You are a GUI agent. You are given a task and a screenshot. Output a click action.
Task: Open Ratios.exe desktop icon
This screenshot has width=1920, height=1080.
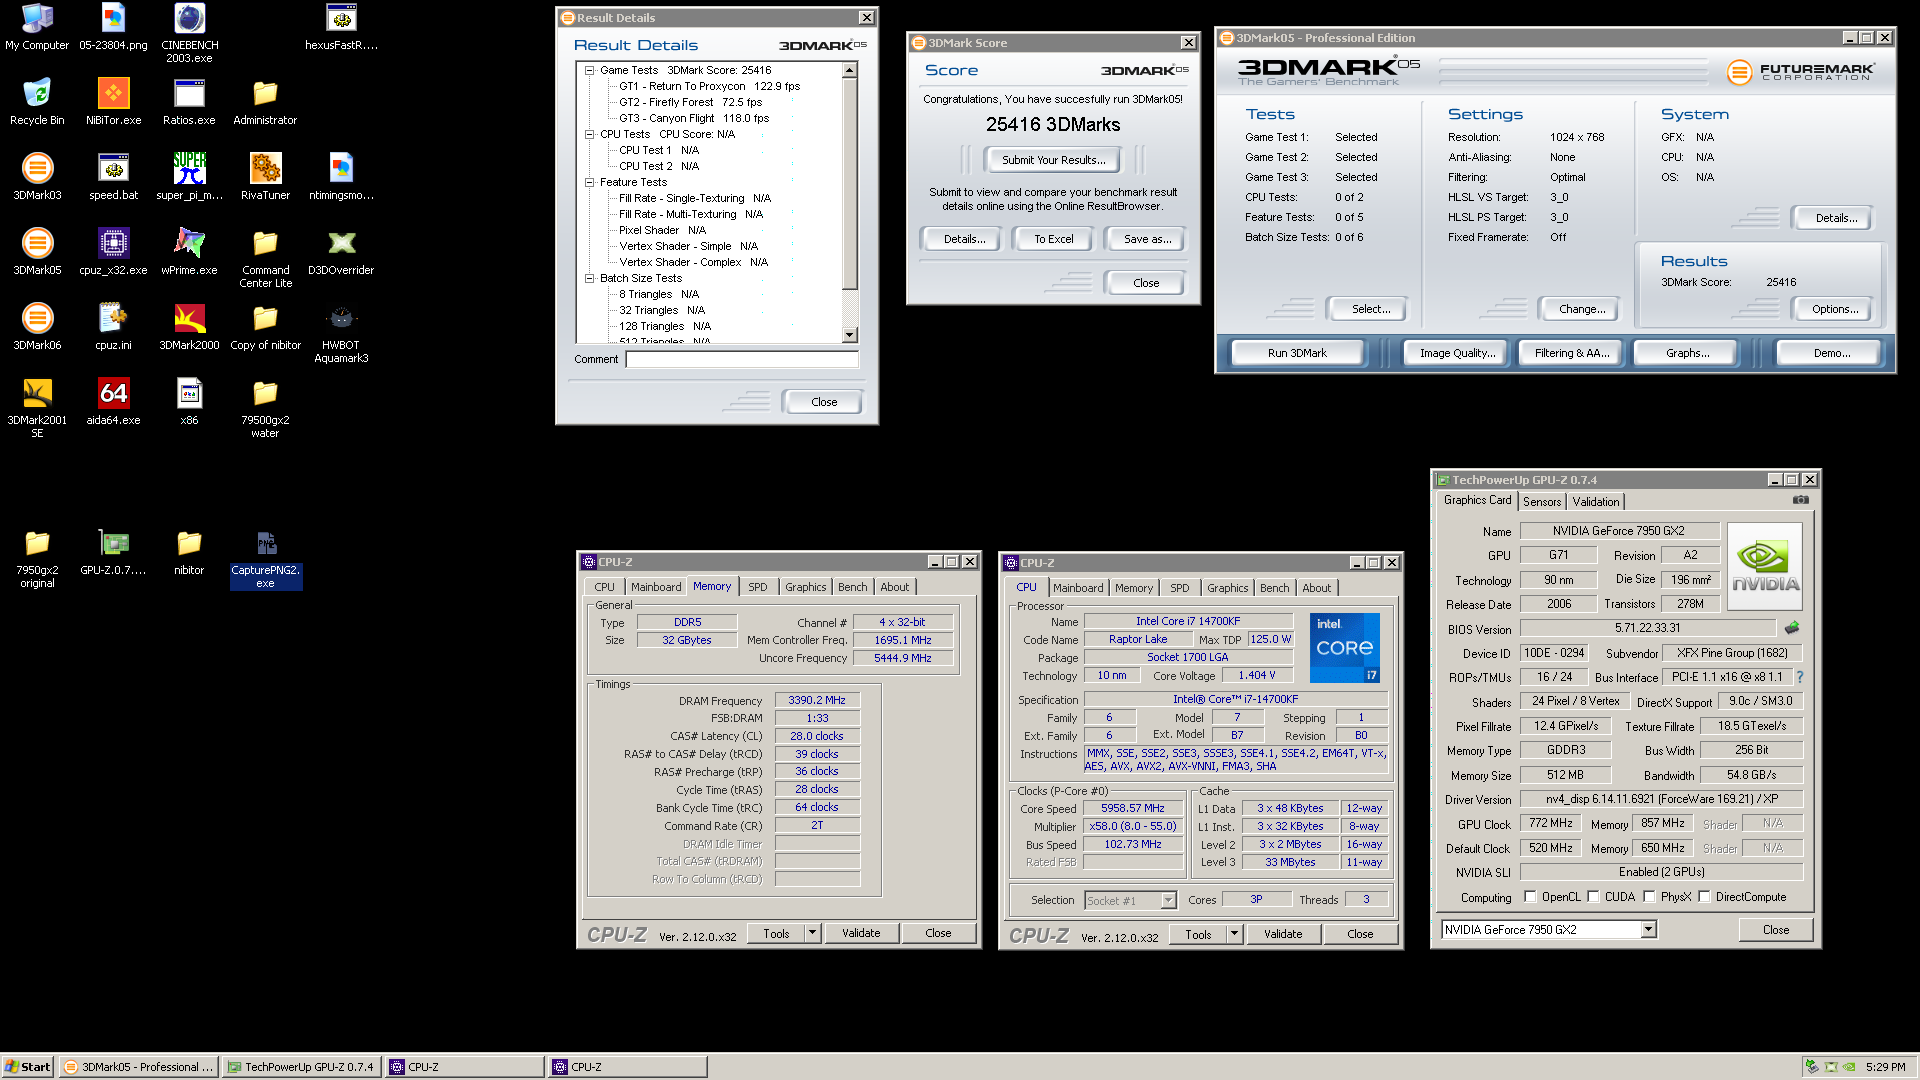tap(189, 102)
